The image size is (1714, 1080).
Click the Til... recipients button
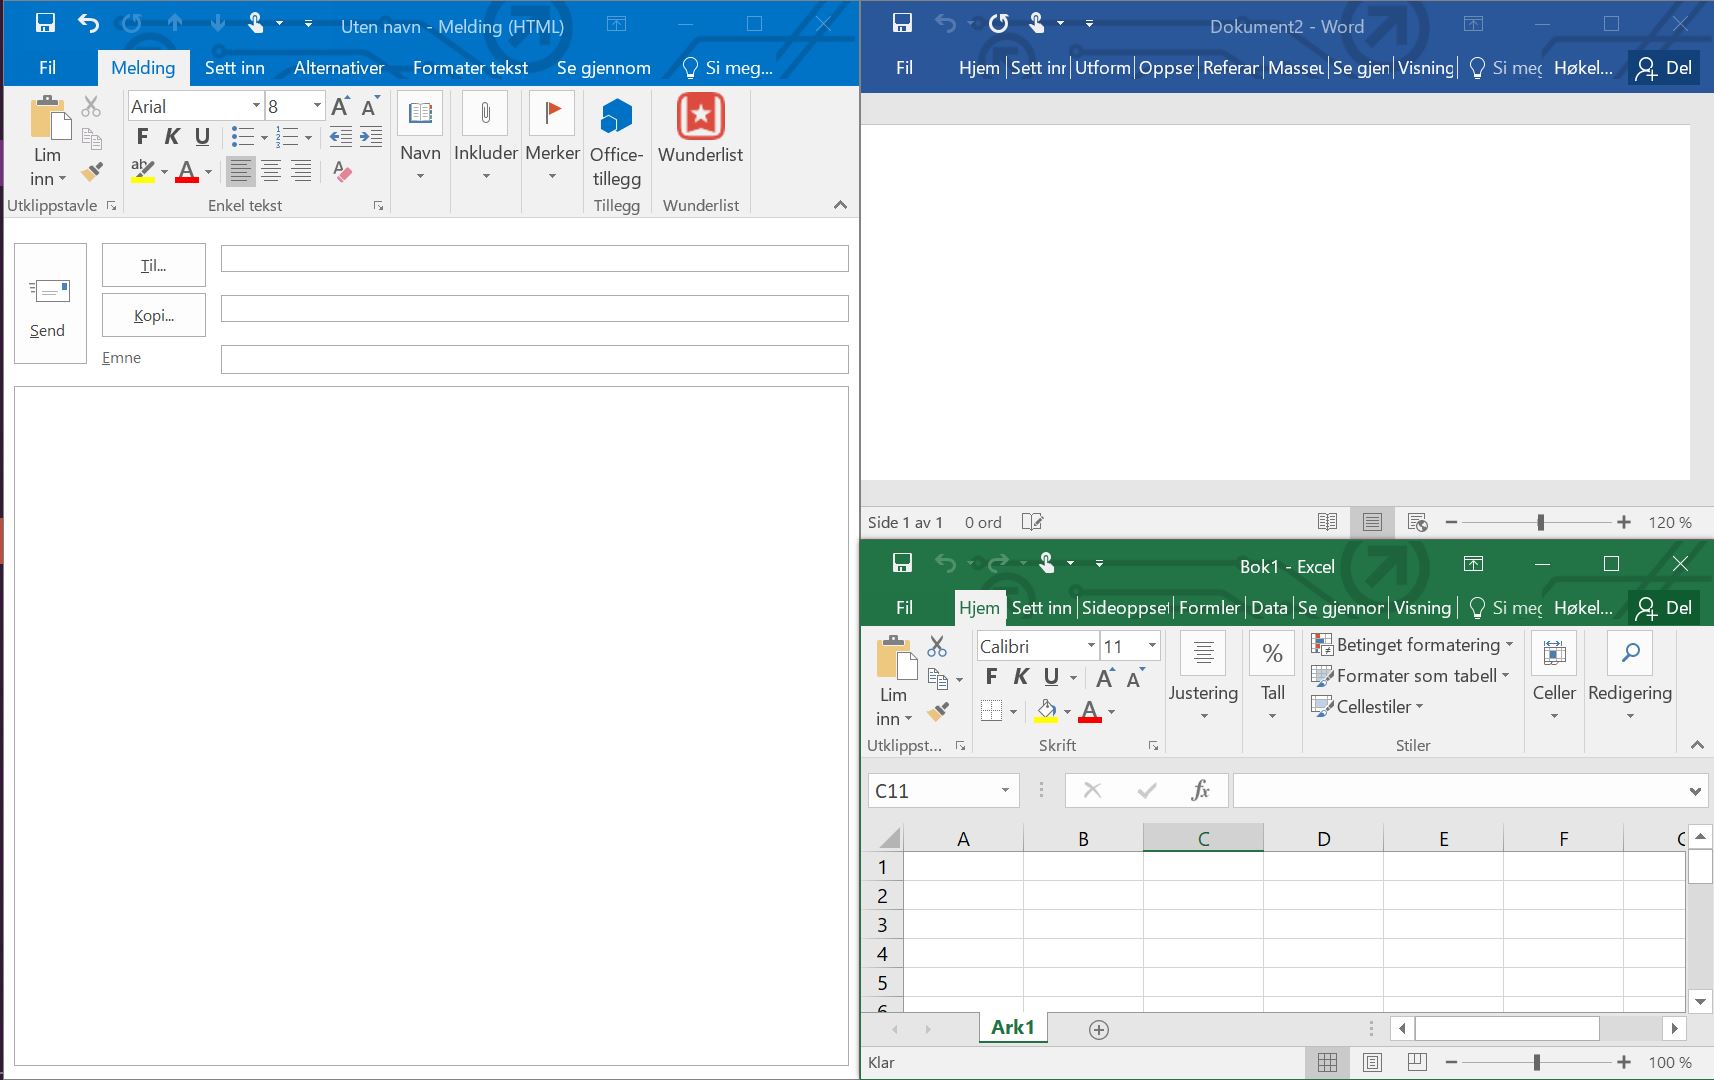[154, 266]
